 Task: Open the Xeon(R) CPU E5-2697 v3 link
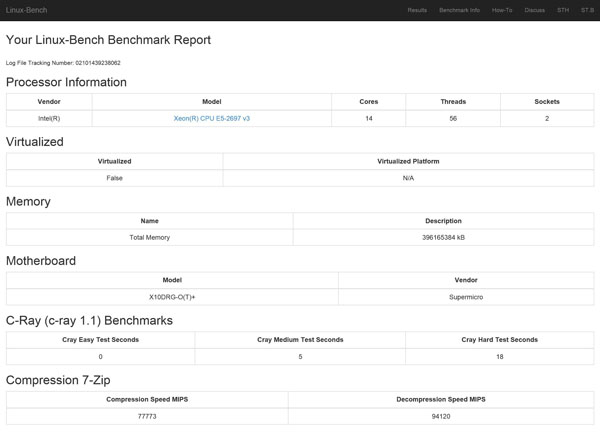[x=212, y=118]
